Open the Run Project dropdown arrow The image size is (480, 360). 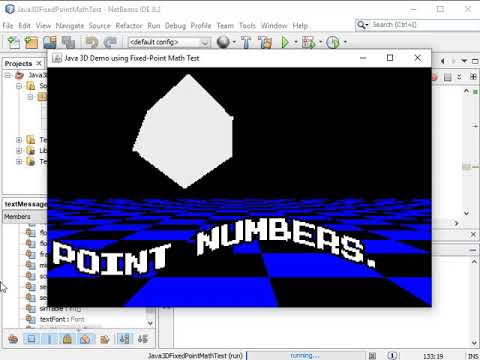[x=296, y=42]
